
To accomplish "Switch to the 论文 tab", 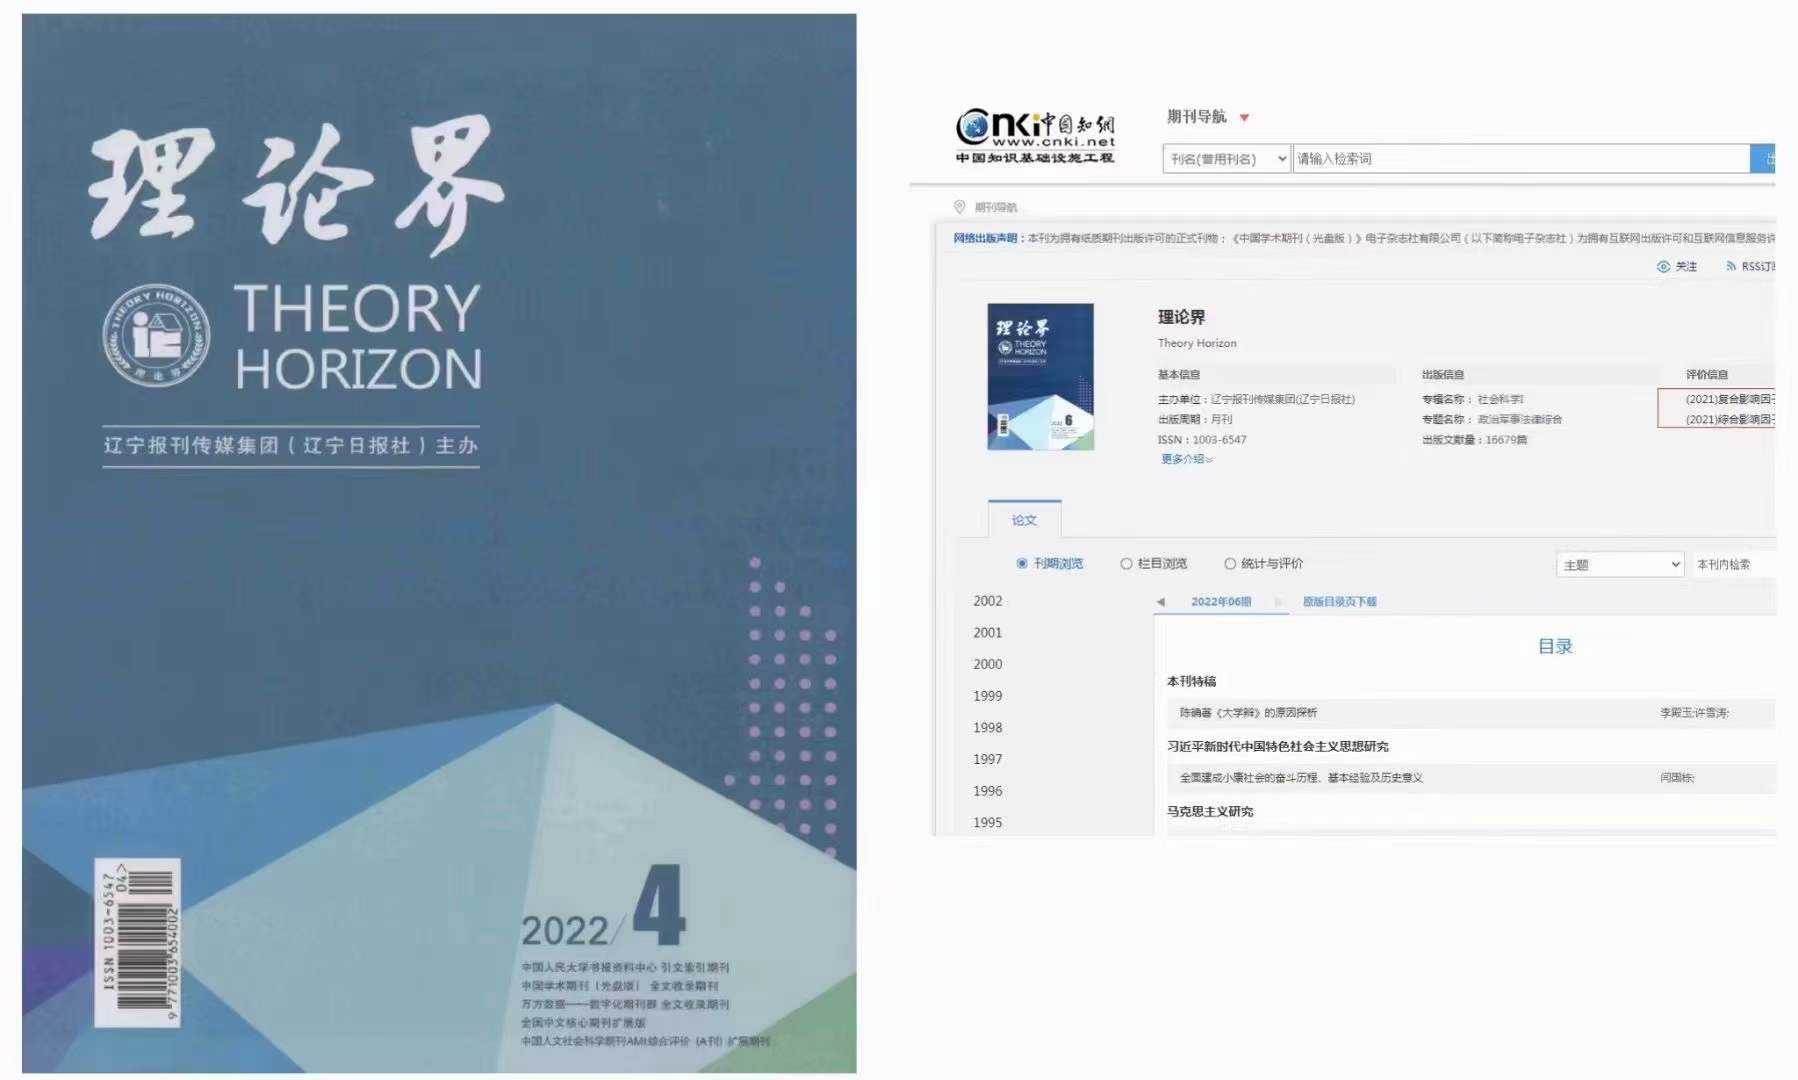I will coord(1024,520).
